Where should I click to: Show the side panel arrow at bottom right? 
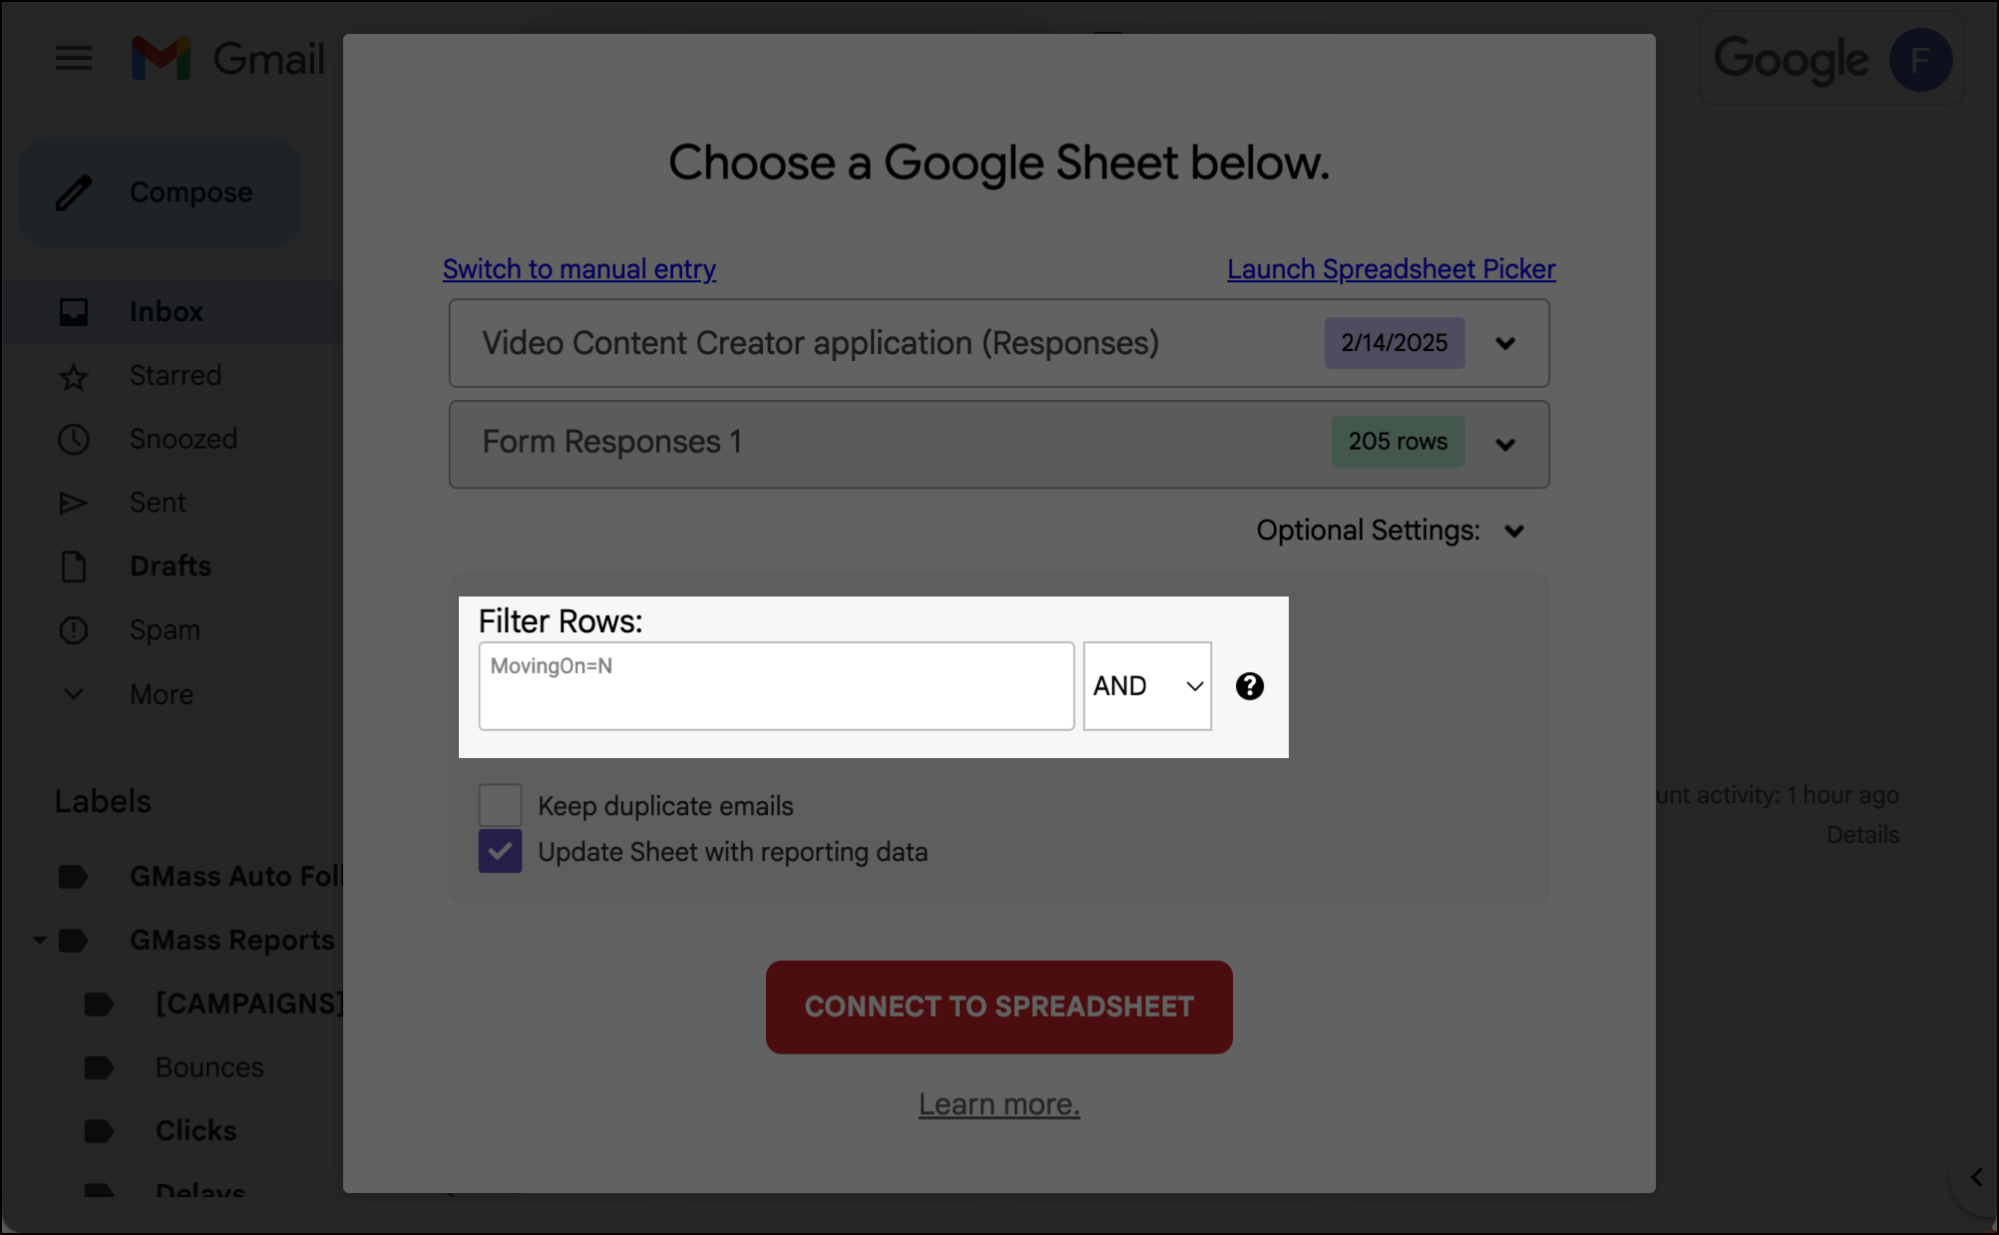tap(1976, 1177)
